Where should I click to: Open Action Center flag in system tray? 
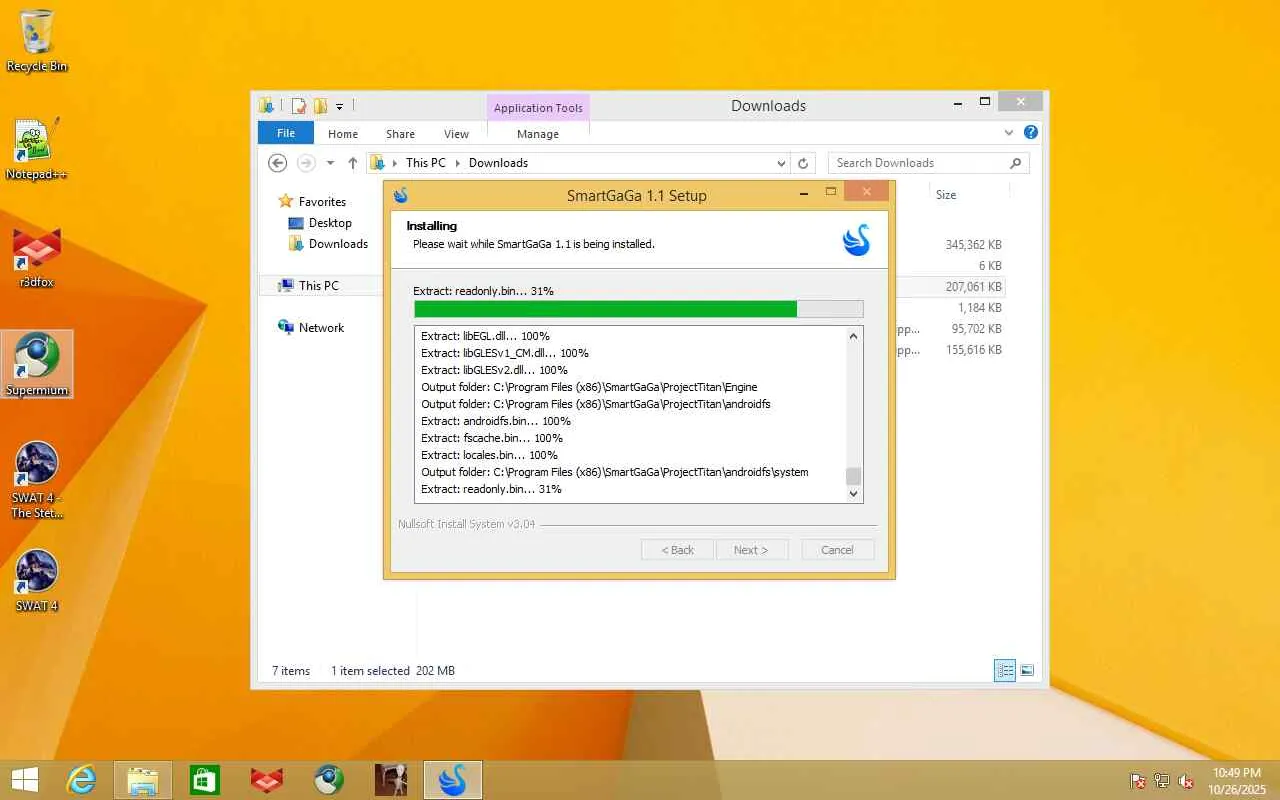[x=1138, y=781]
